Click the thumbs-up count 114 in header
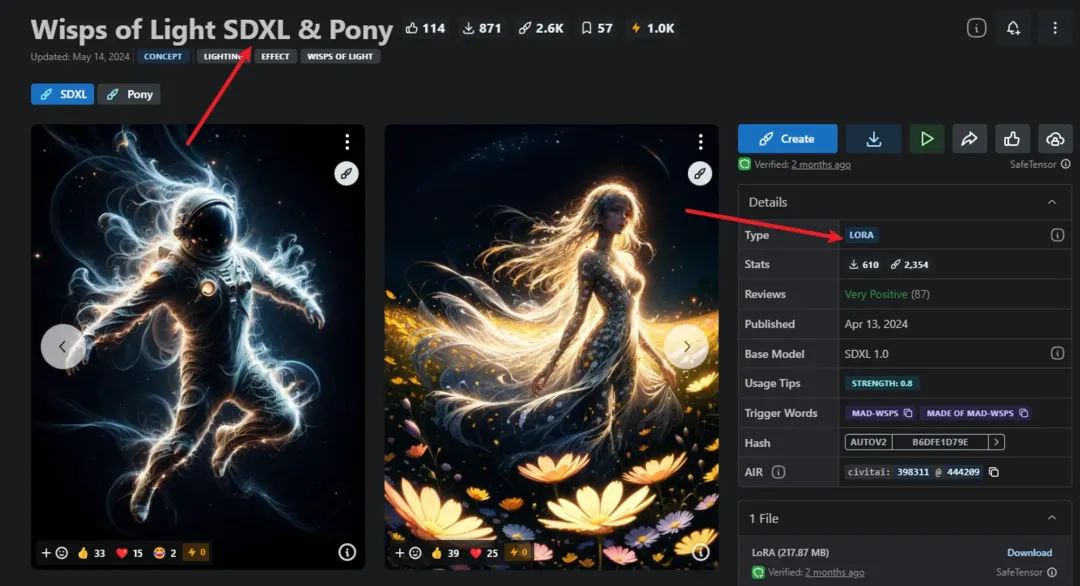1080x586 pixels. coord(425,28)
